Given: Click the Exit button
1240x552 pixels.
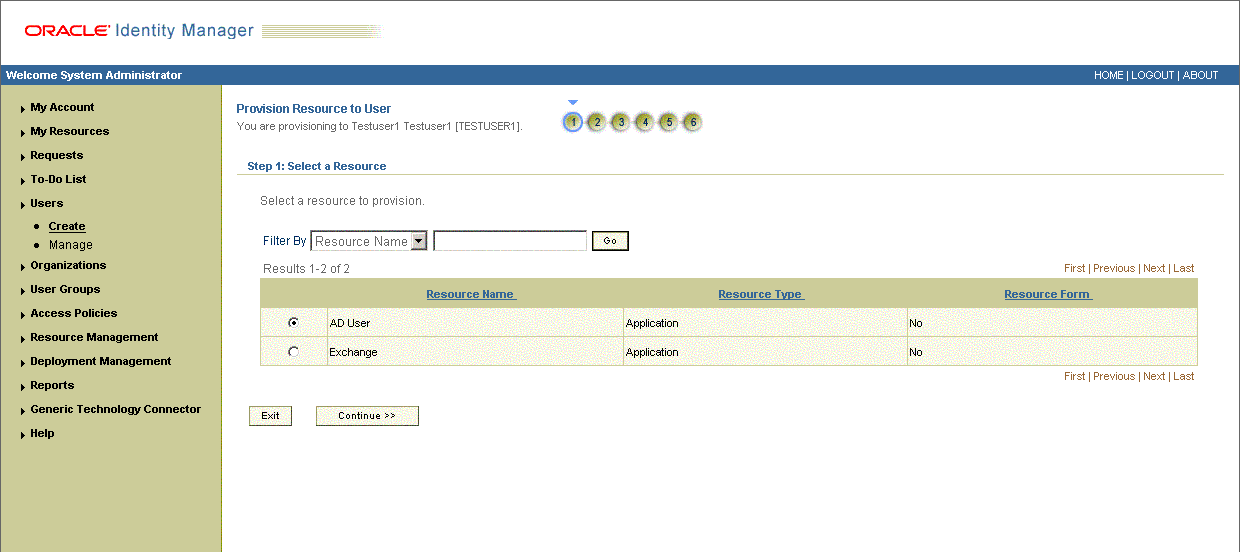Looking at the screenshot, I should [270, 416].
